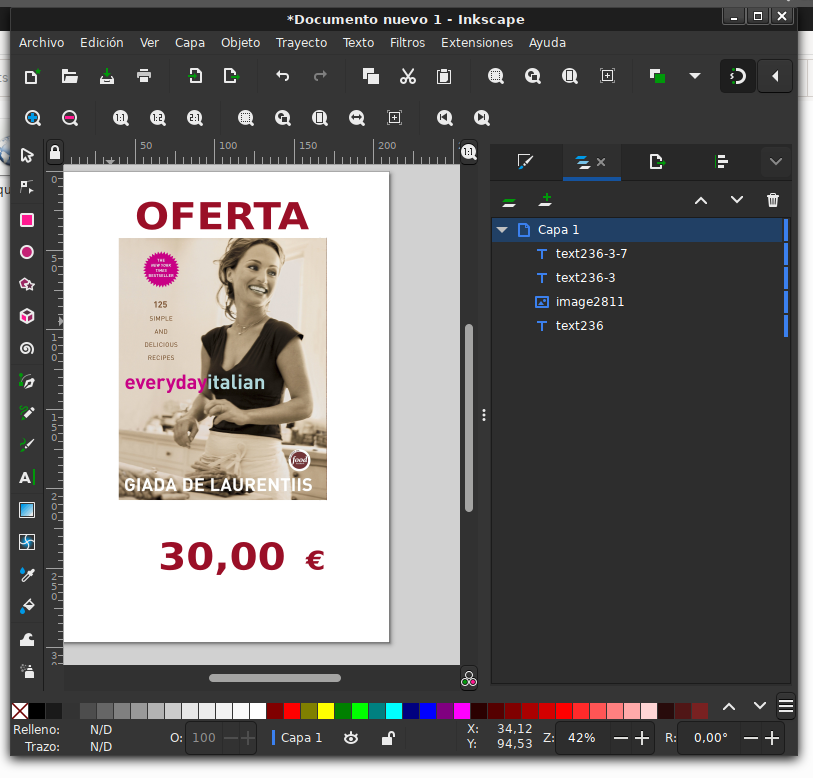Viewport: 813px width, 778px height.
Task: Add a new layer
Action: pyautogui.click(x=545, y=200)
